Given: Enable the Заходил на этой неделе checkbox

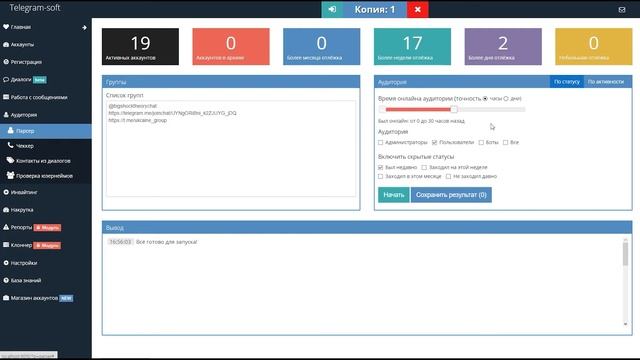Looking at the screenshot, I should pyautogui.click(x=424, y=167).
